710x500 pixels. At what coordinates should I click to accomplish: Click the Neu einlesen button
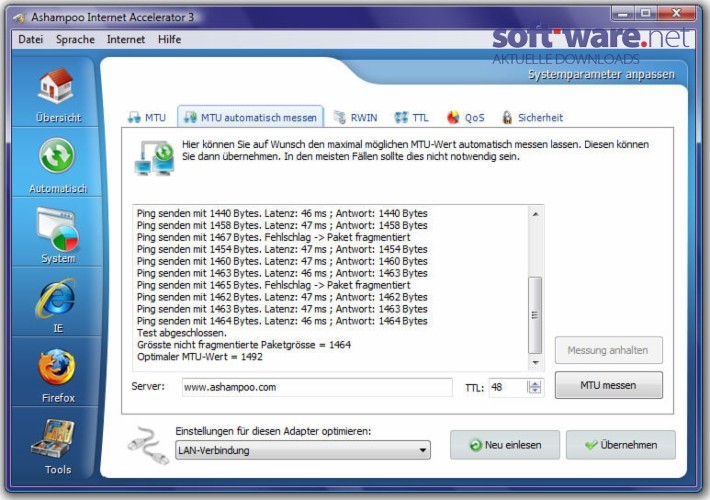click(505, 445)
